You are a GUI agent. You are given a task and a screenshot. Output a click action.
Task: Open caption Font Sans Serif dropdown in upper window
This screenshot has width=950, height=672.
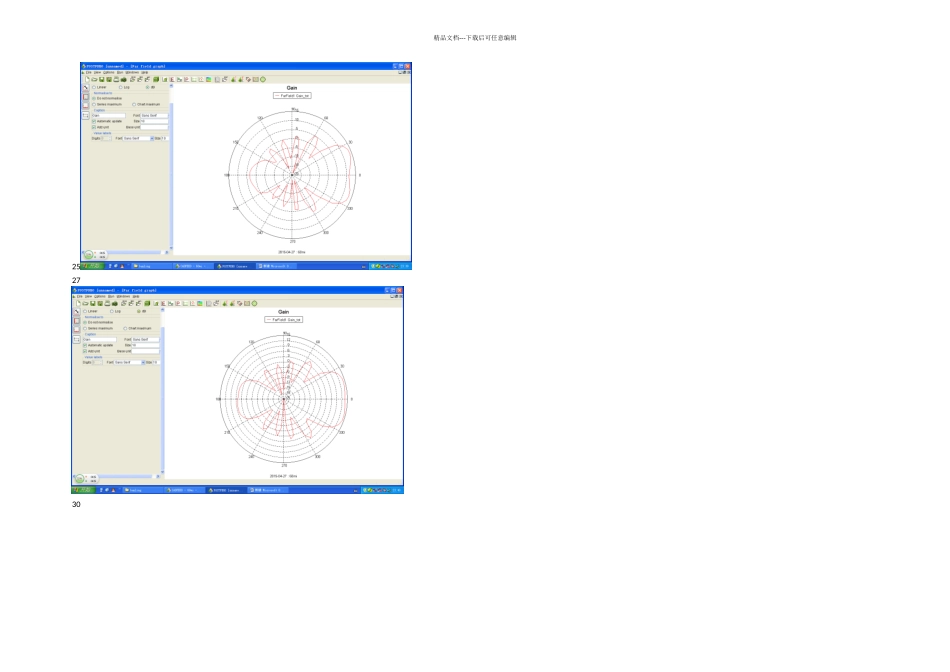tap(154, 115)
